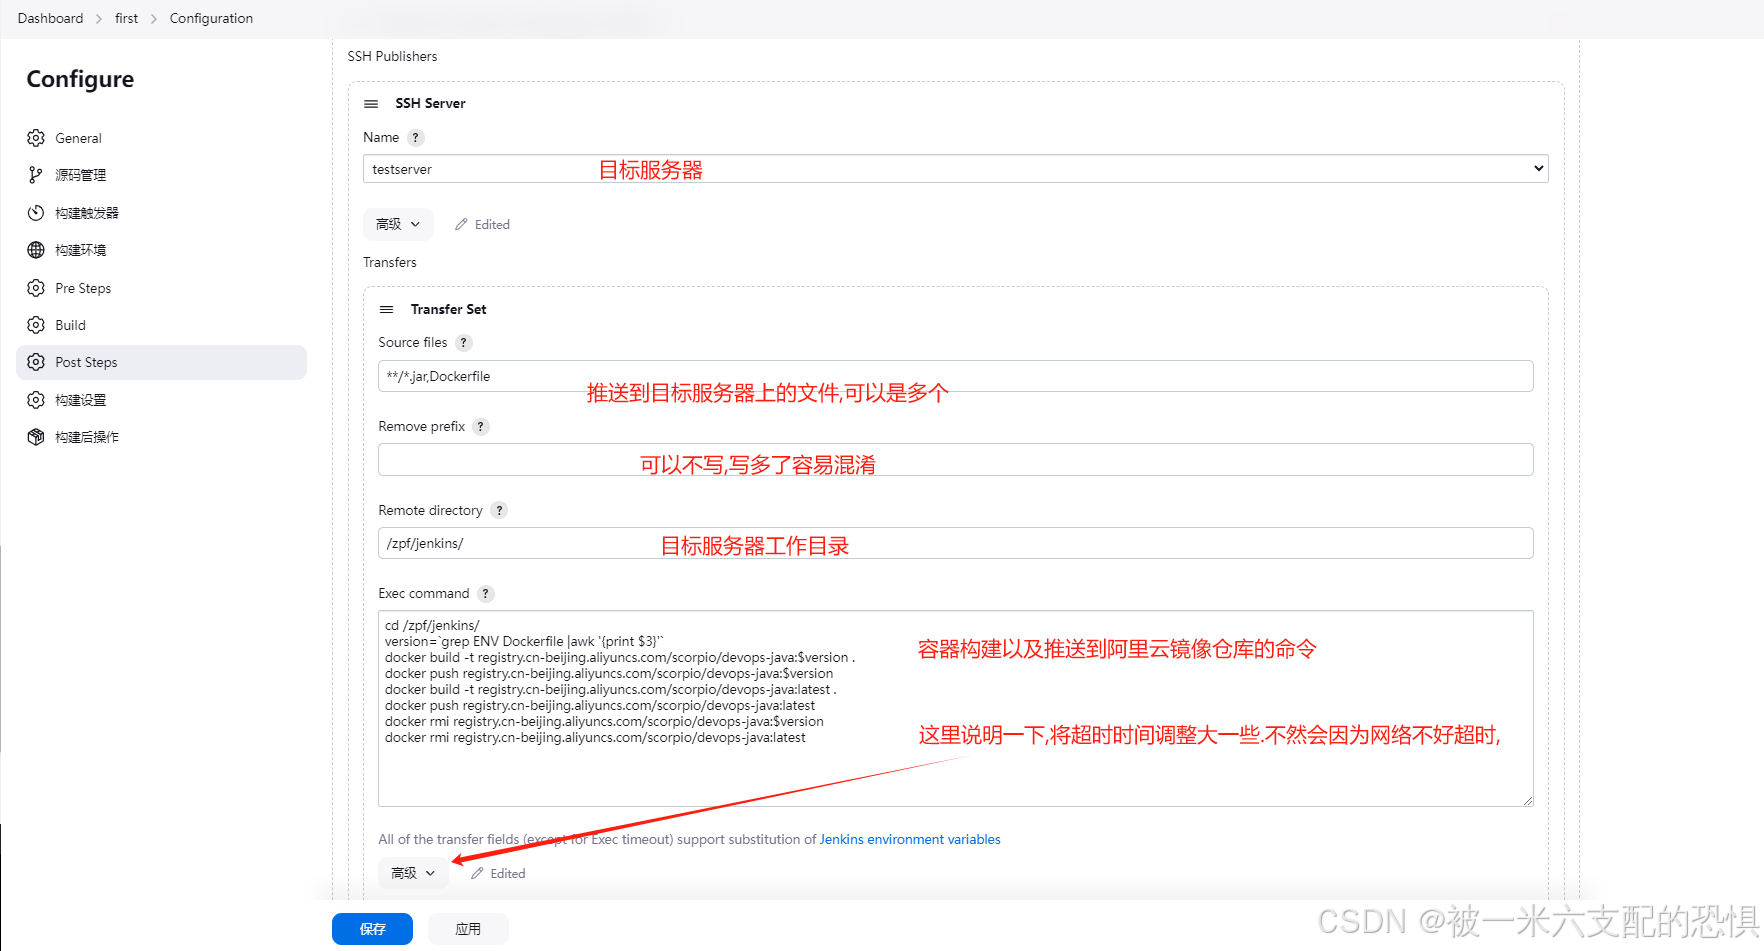
Task: Click the pencil icon beside the upper Edited label
Action: (x=461, y=225)
